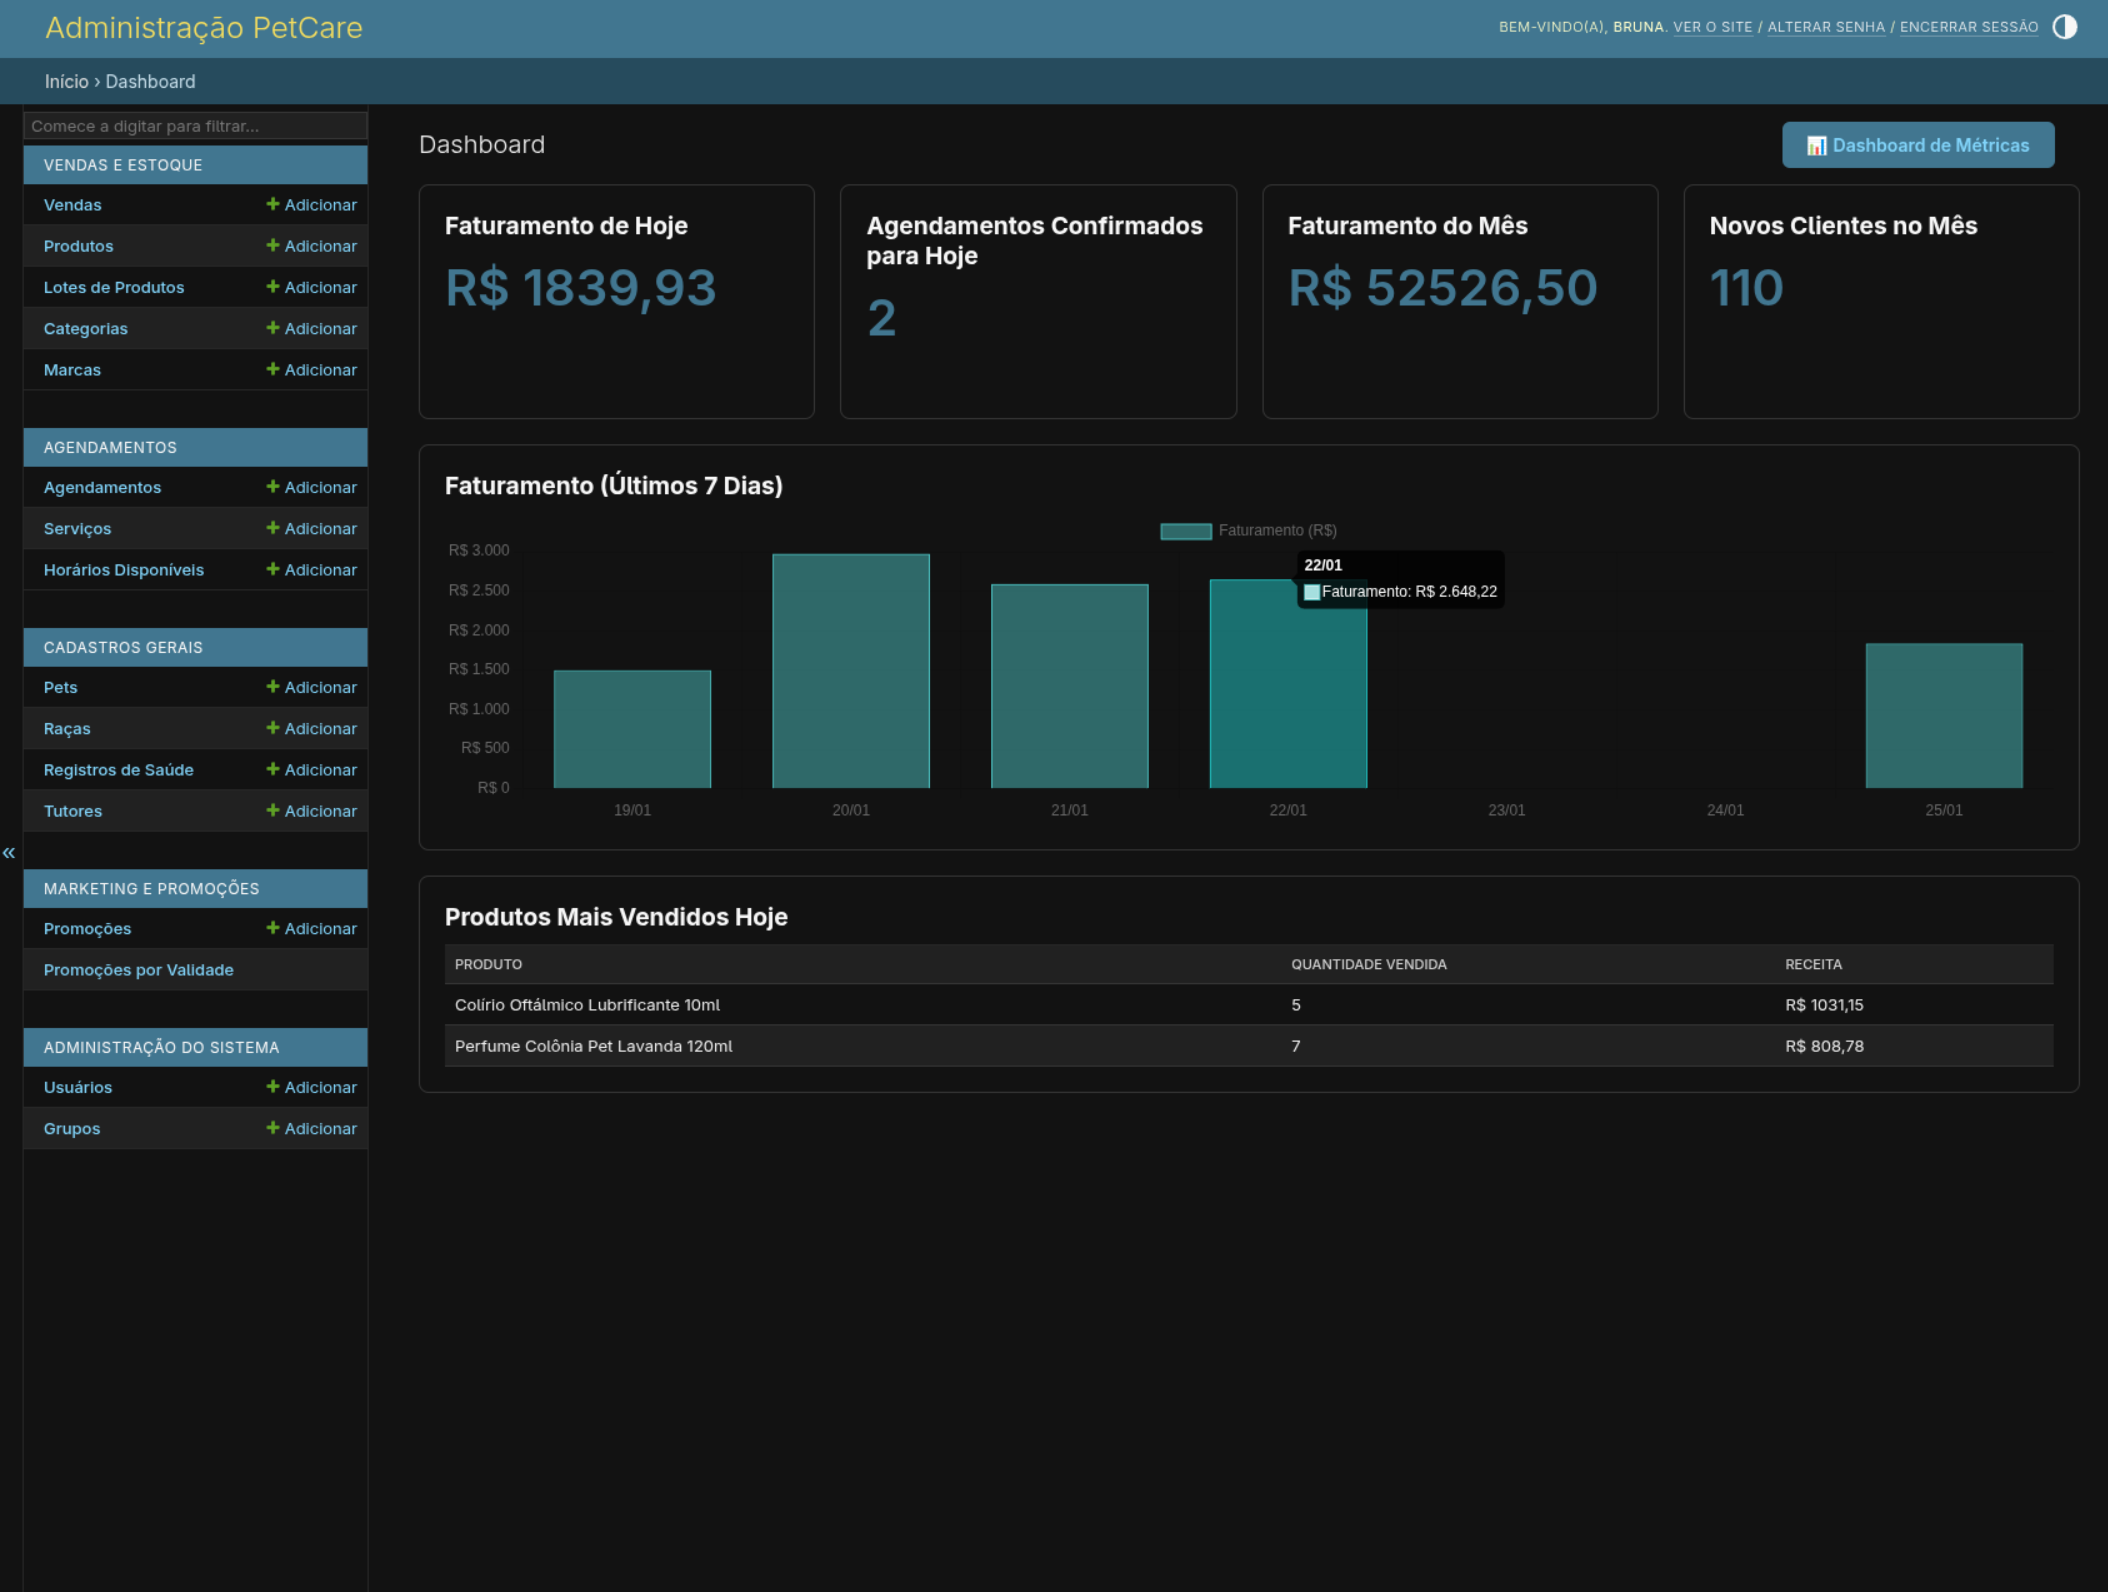Click the plus icon beside Serviços
The height and width of the screenshot is (1592, 2108).
click(272, 528)
